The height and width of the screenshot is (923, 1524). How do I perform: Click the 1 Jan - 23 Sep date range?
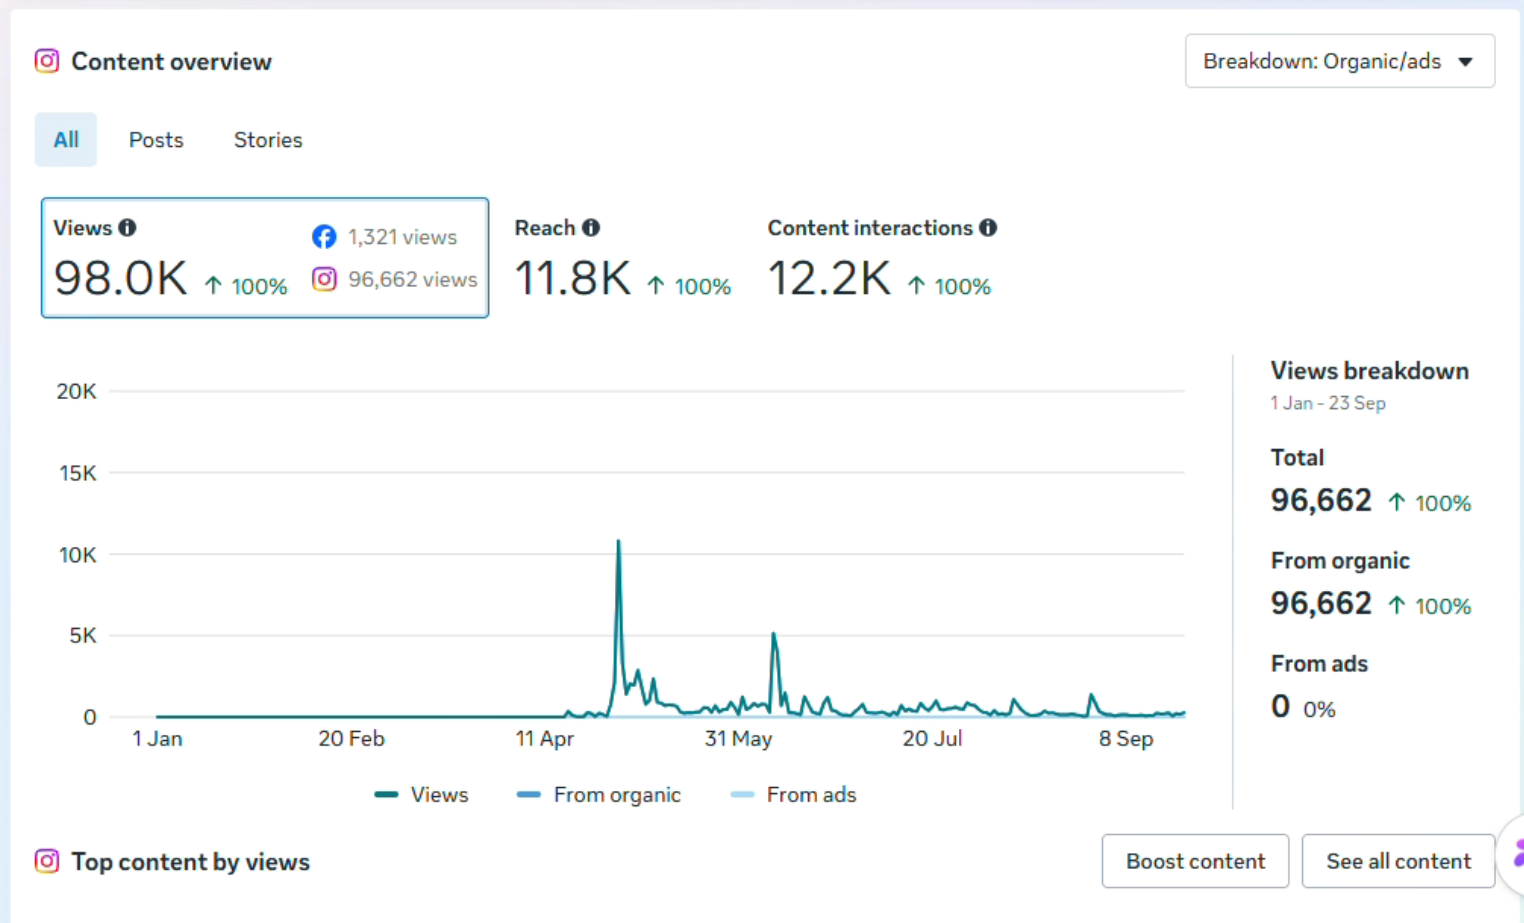[x=1328, y=403]
